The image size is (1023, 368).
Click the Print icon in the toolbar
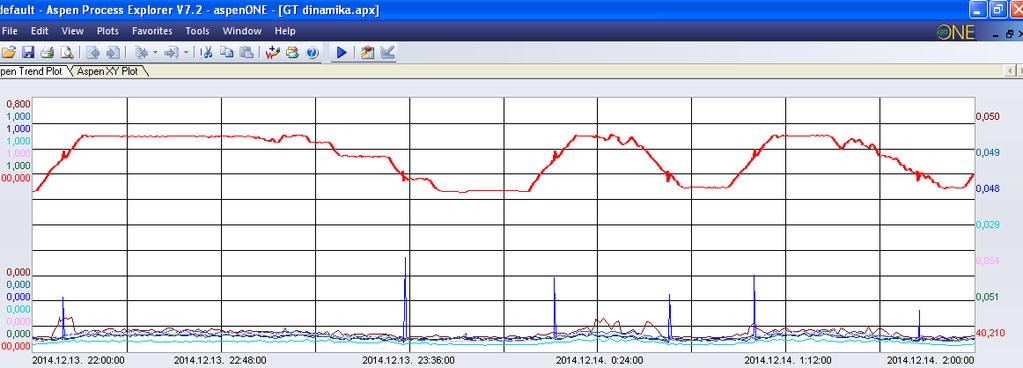coord(47,53)
